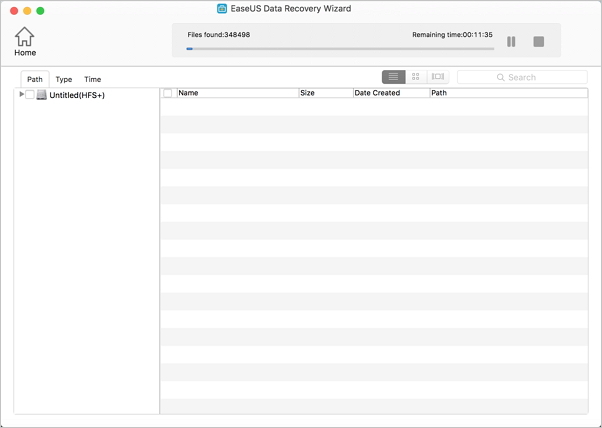602x428 pixels.
Task: Go to the Home screen
Action: click(25, 41)
